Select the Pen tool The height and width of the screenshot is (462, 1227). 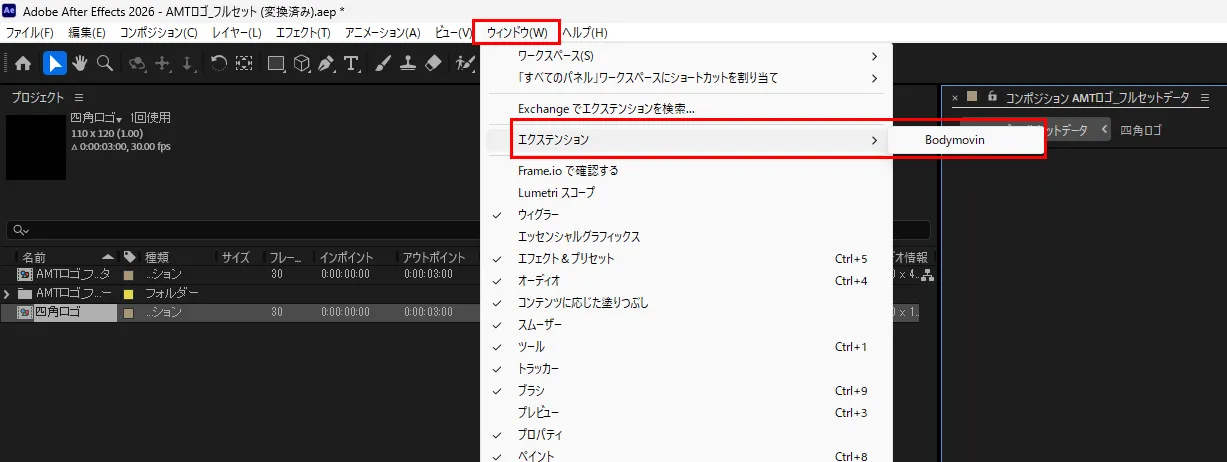tap(326, 63)
